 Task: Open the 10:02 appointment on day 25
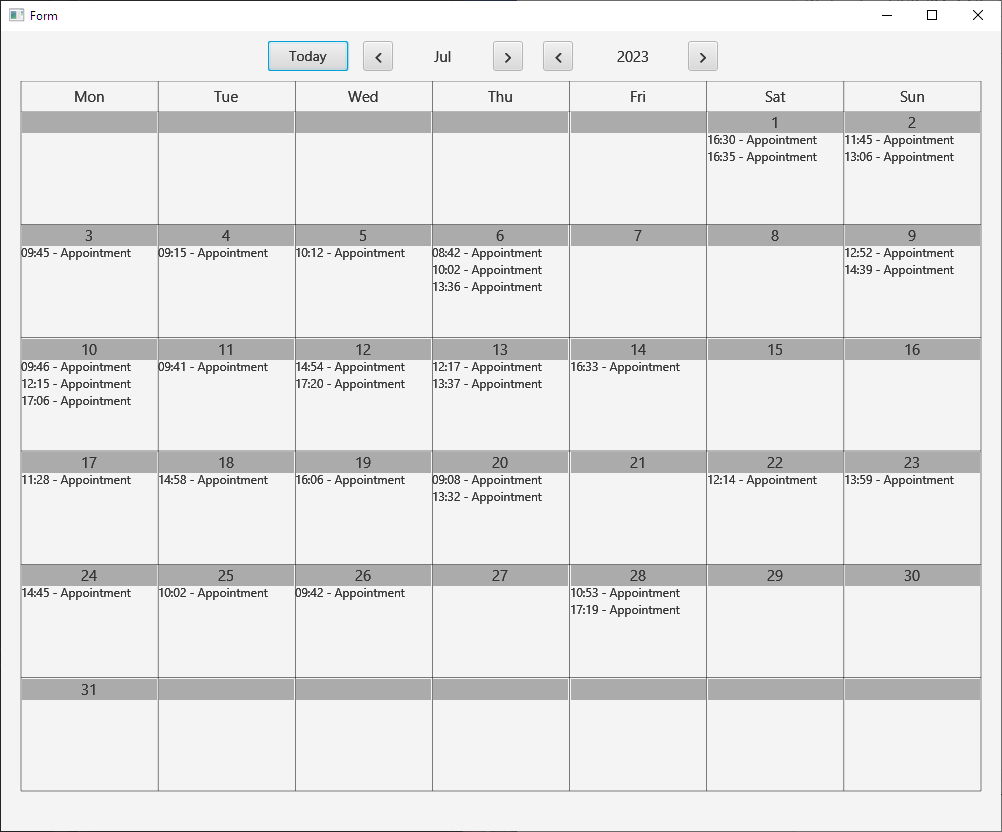tap(213, 593)
